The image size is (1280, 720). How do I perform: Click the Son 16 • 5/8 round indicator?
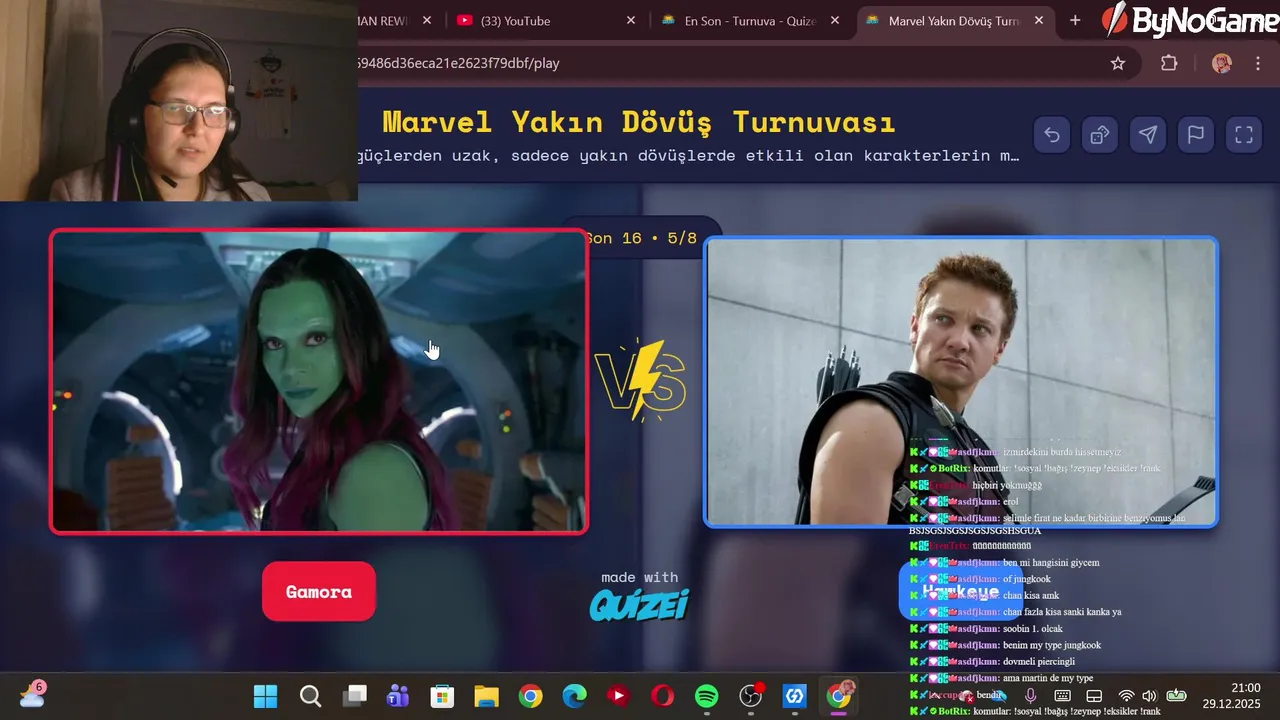point(641,238)
